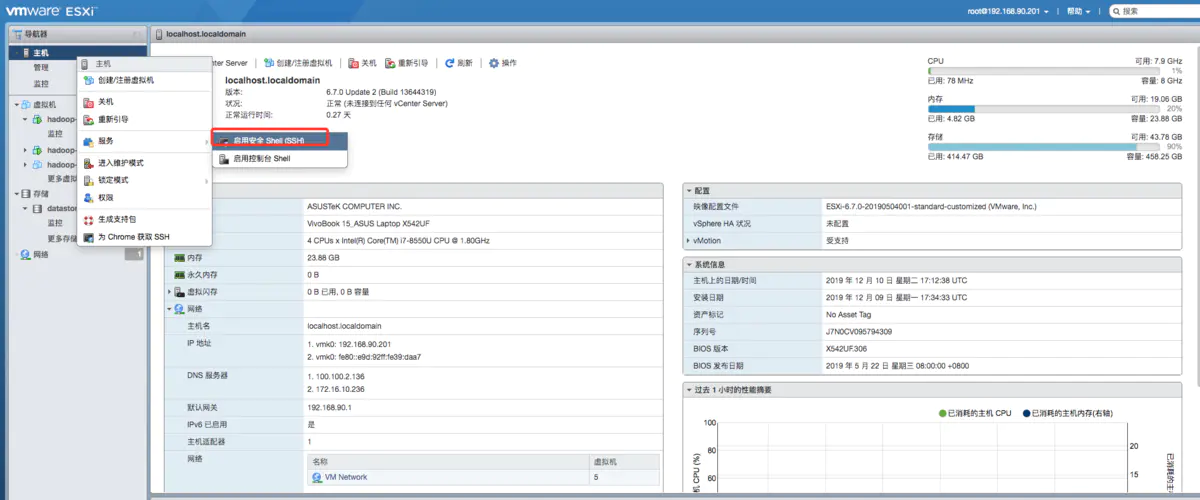Click the ASUSTeK COMPUTER INC. value

354,205
